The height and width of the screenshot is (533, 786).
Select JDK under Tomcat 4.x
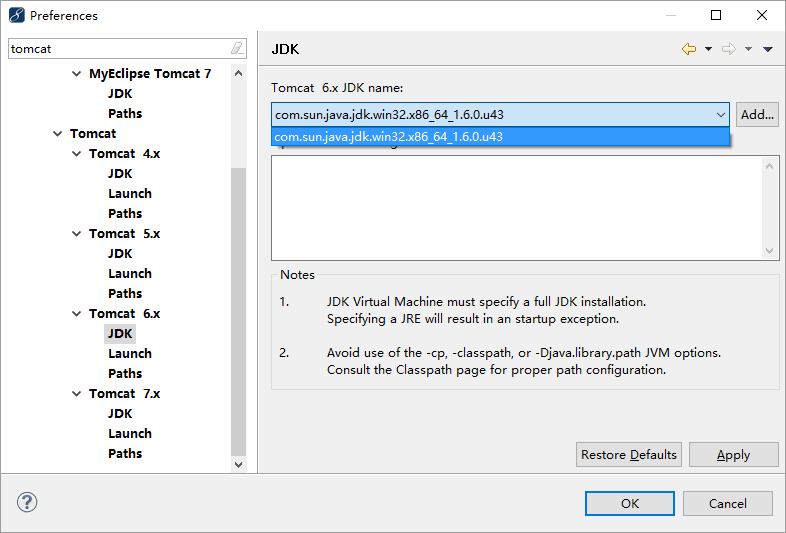(x=120, y=173)
